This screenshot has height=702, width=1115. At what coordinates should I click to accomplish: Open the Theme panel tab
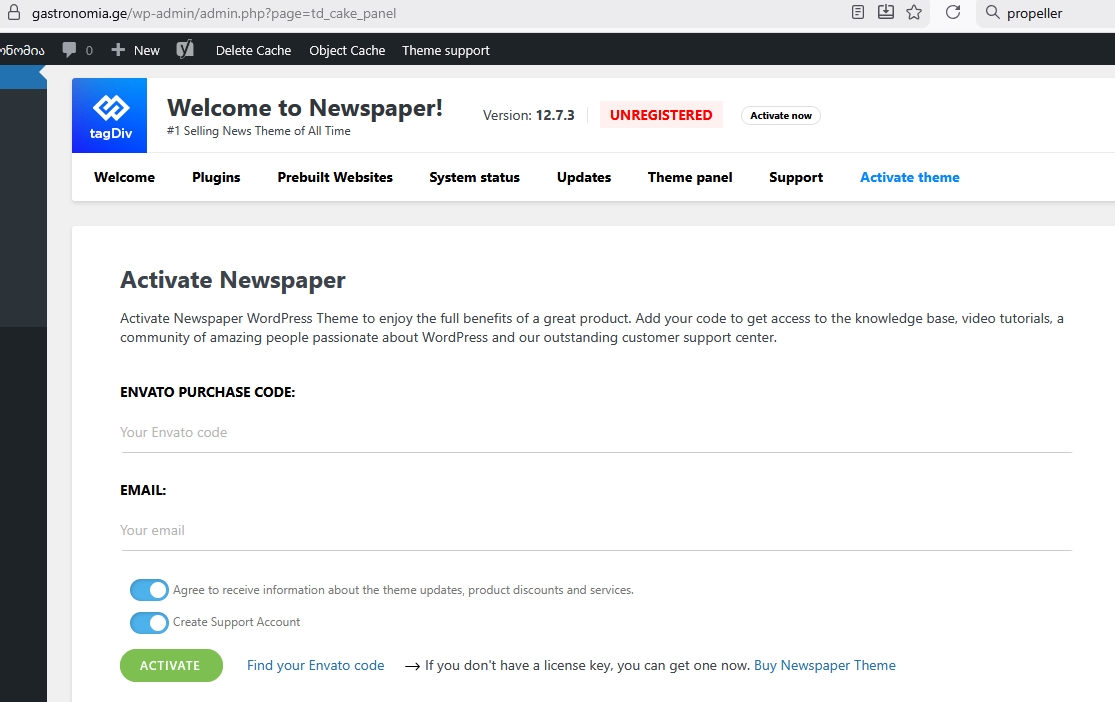[x=690, y=177]
